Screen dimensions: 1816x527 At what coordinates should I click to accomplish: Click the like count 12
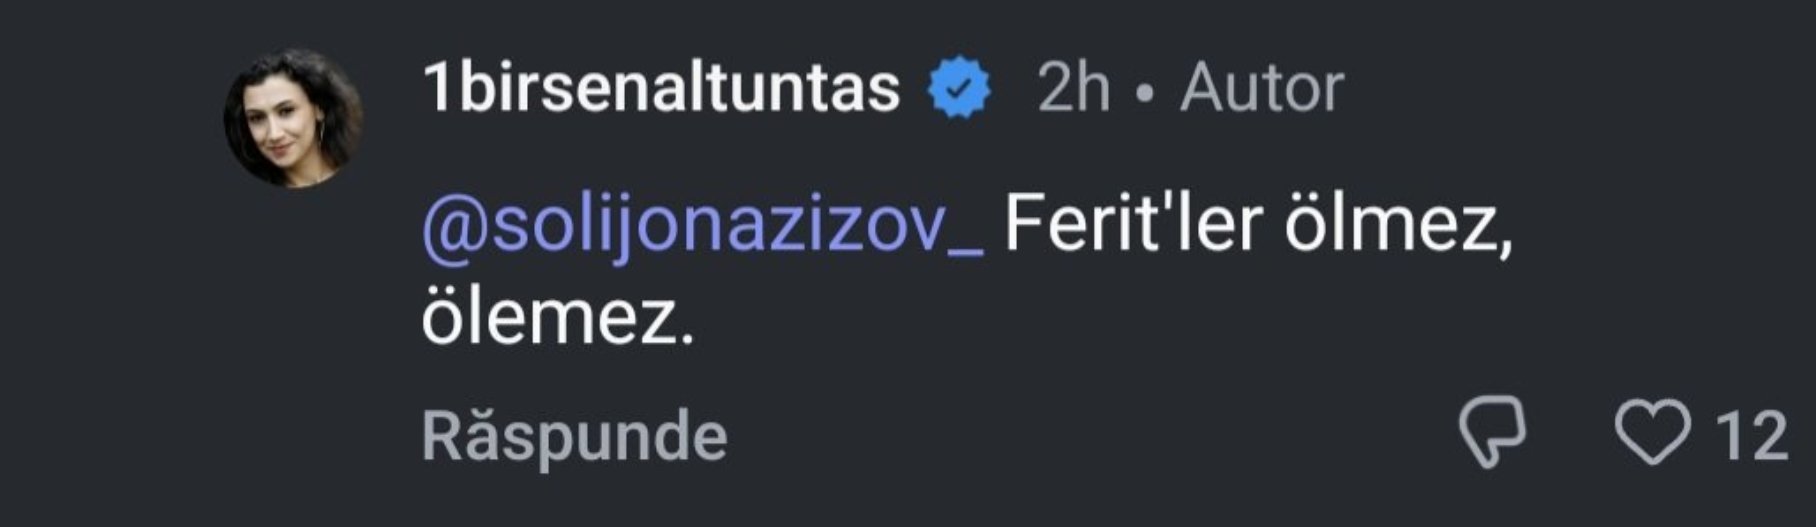click(x=1751, y=437)
